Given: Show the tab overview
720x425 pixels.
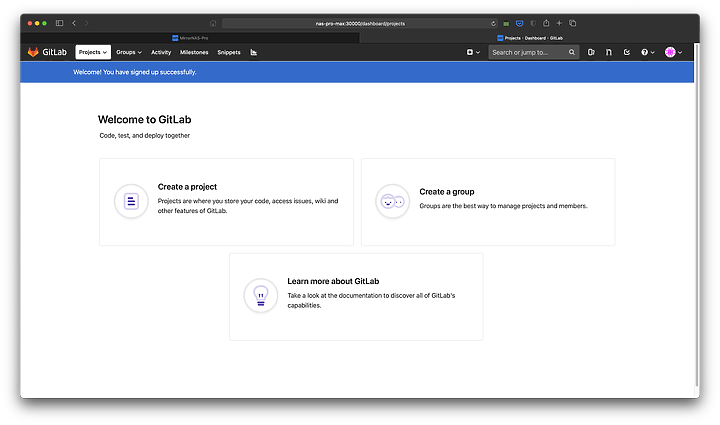Looking at the screenshot, I should tap(573, 23).
